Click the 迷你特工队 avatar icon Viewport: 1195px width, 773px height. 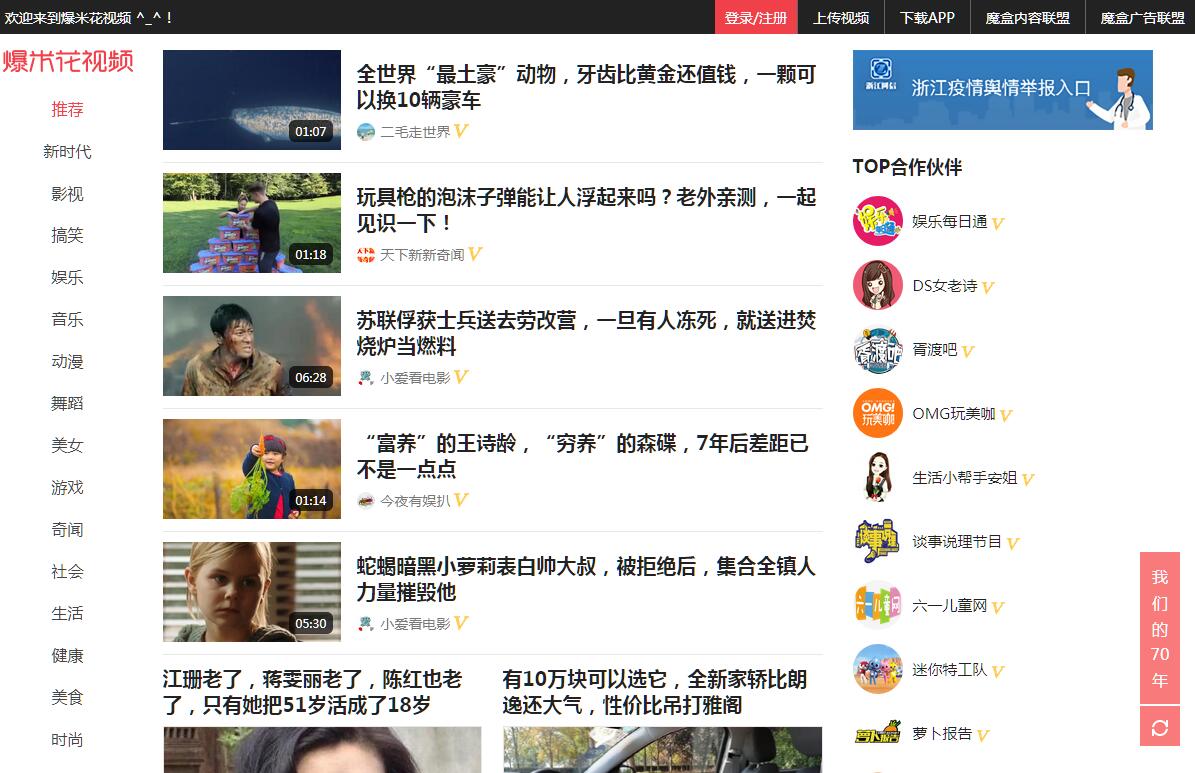tap(877, 669)
